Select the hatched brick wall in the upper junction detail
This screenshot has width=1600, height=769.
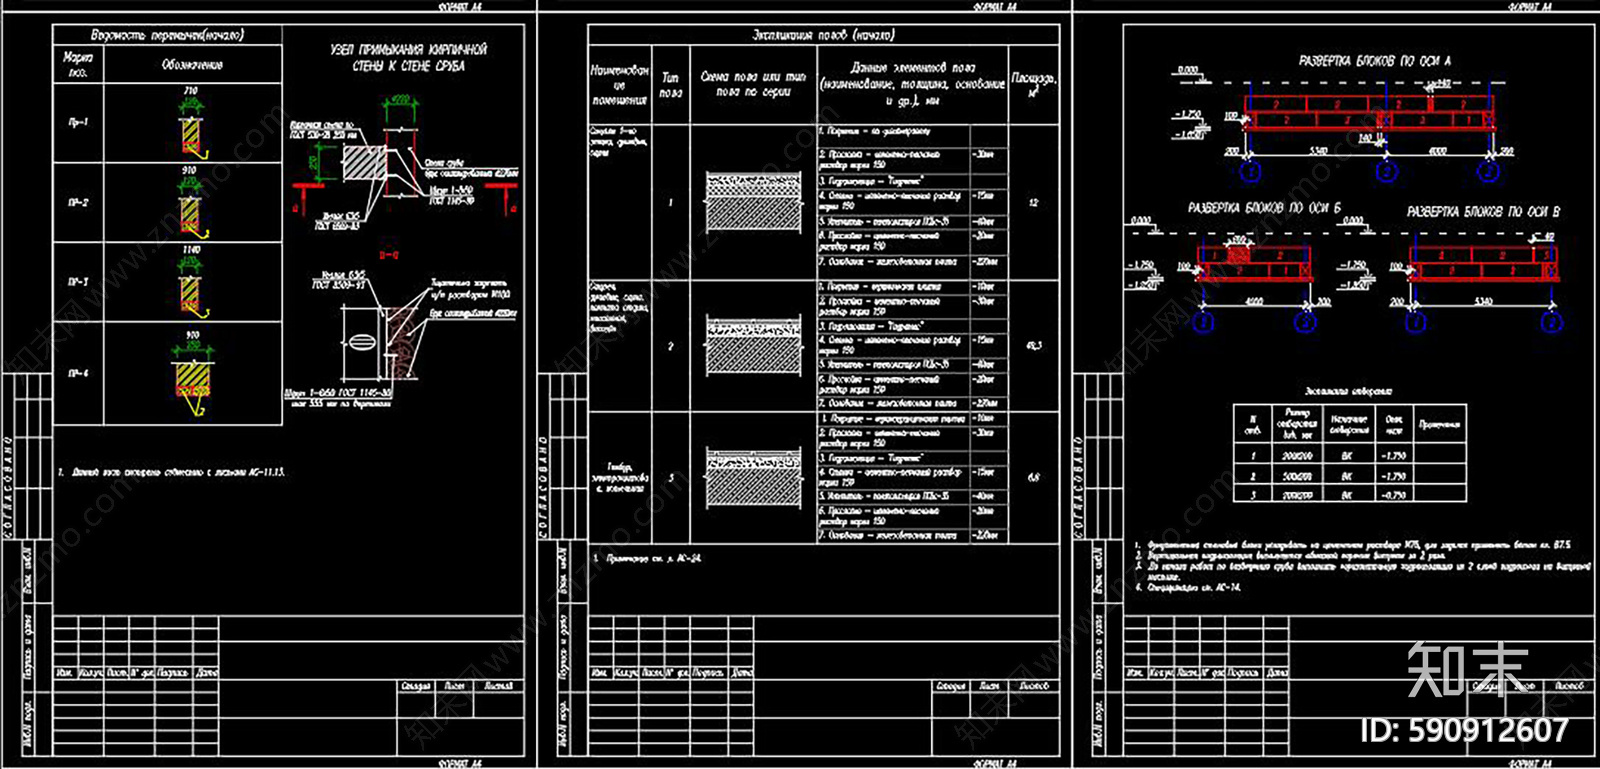(363, 163)
